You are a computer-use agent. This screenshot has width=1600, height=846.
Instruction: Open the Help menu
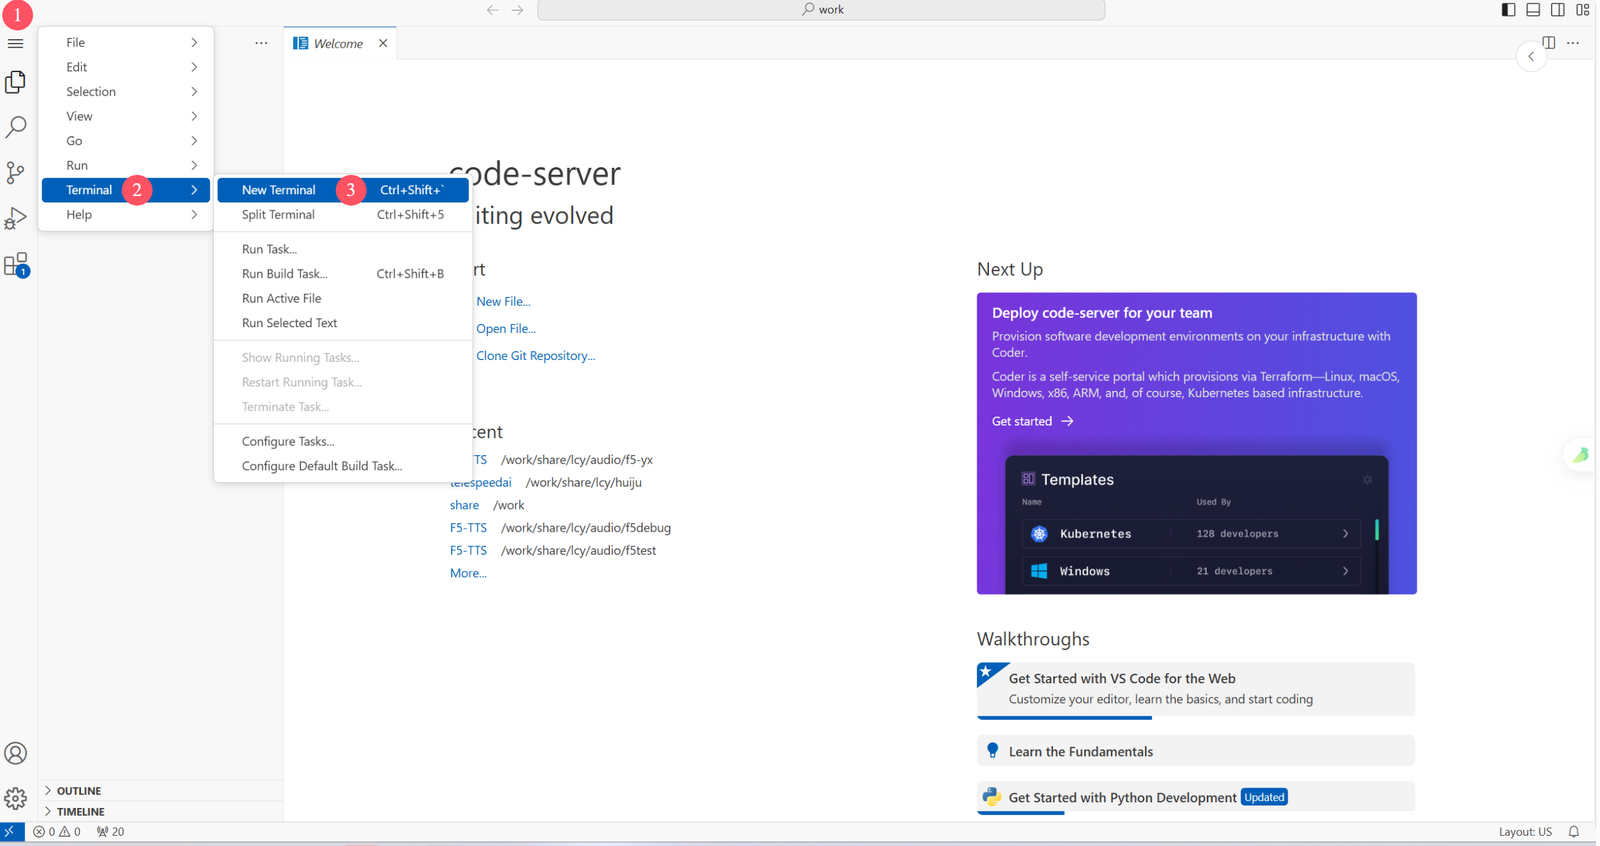click(x=126, y=214)
